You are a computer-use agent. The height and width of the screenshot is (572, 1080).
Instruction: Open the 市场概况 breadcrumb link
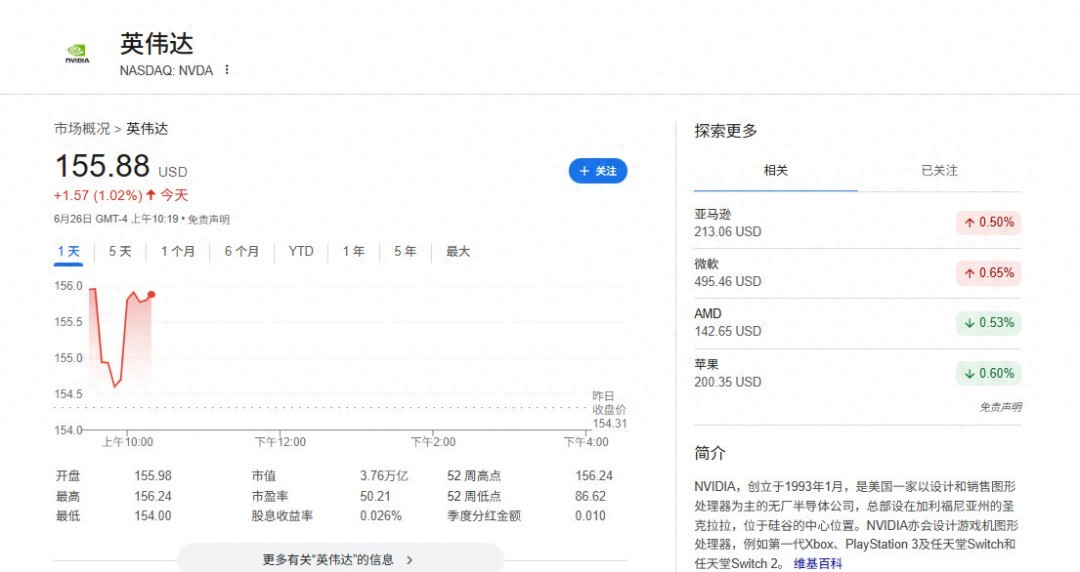[x=82, y=129]
